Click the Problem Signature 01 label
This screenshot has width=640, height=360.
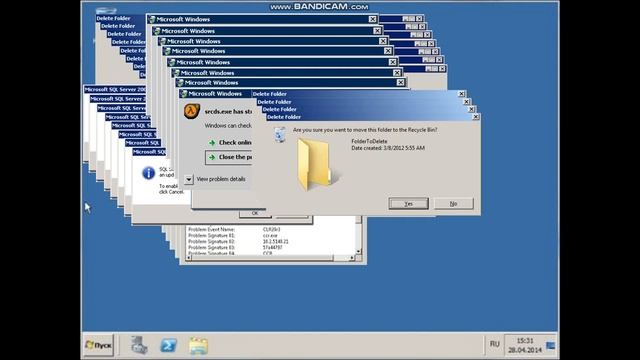[211, 236]
